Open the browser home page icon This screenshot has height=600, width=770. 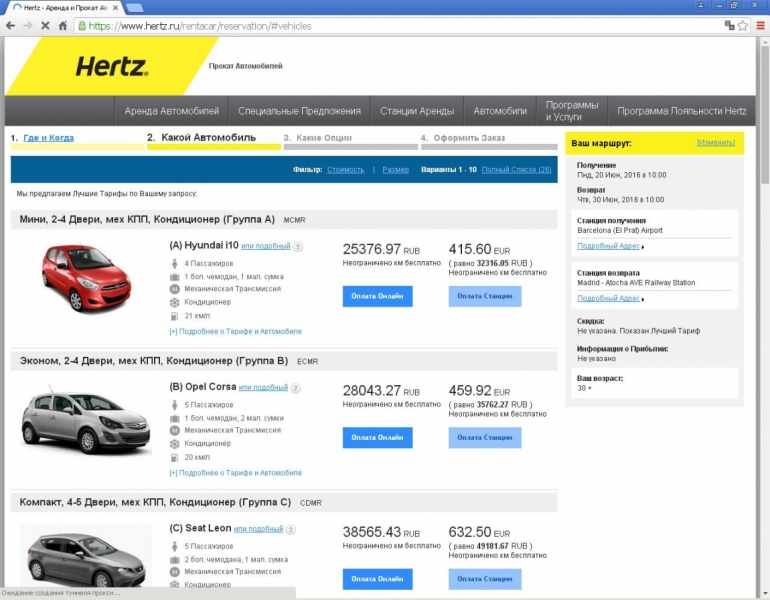coord(62,26)
